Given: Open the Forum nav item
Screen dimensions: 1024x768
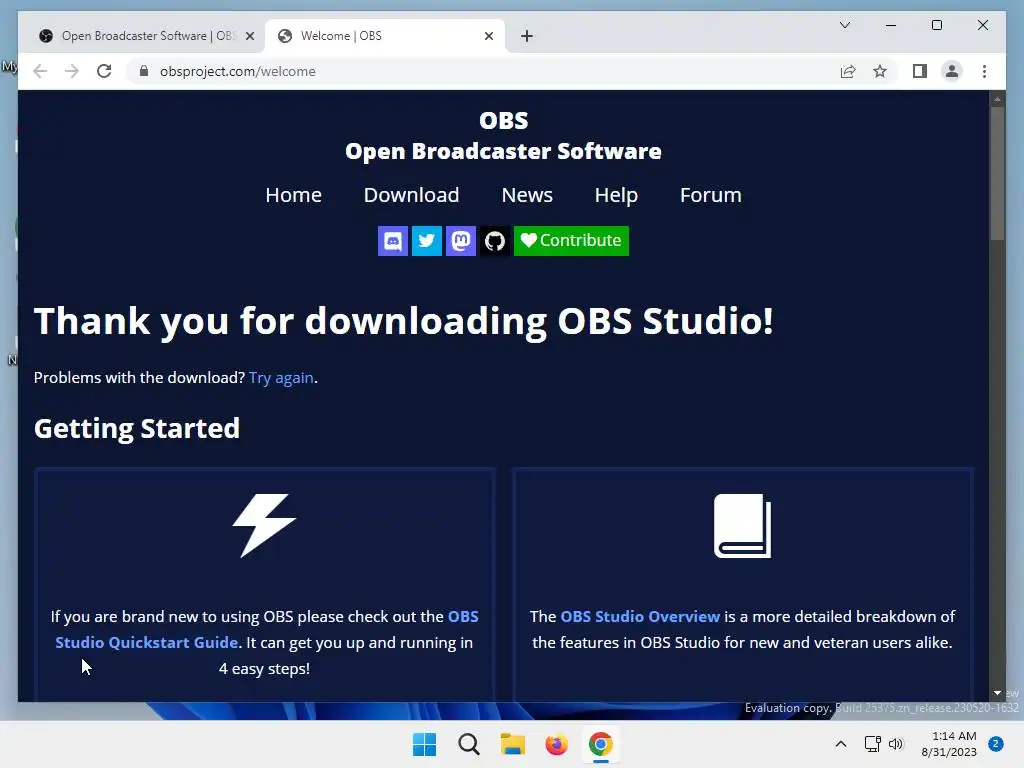Looking at the screenshot, I should (711, 195).
